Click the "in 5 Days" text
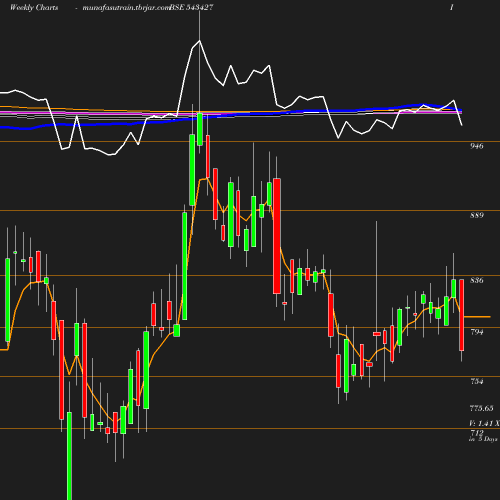The image size is (500, 500). (483, 439)
